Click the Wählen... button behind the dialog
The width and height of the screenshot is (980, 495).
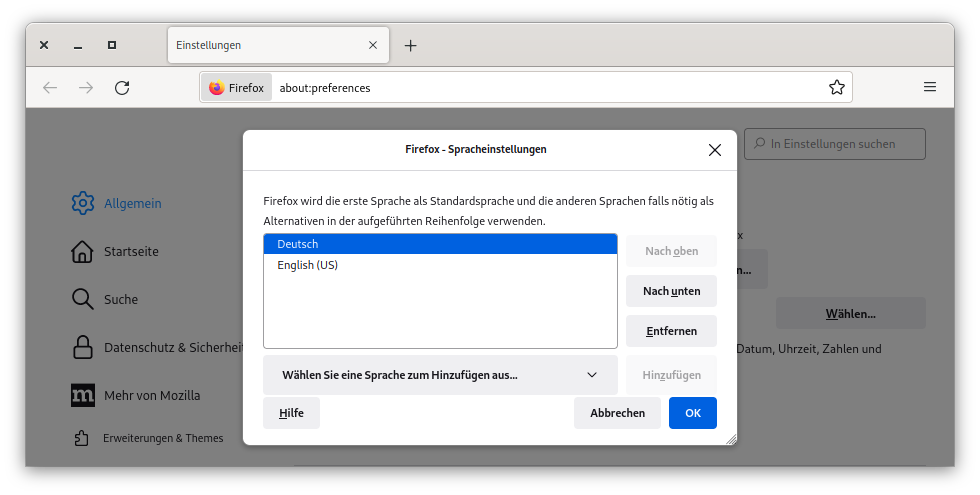pos(851,314)
